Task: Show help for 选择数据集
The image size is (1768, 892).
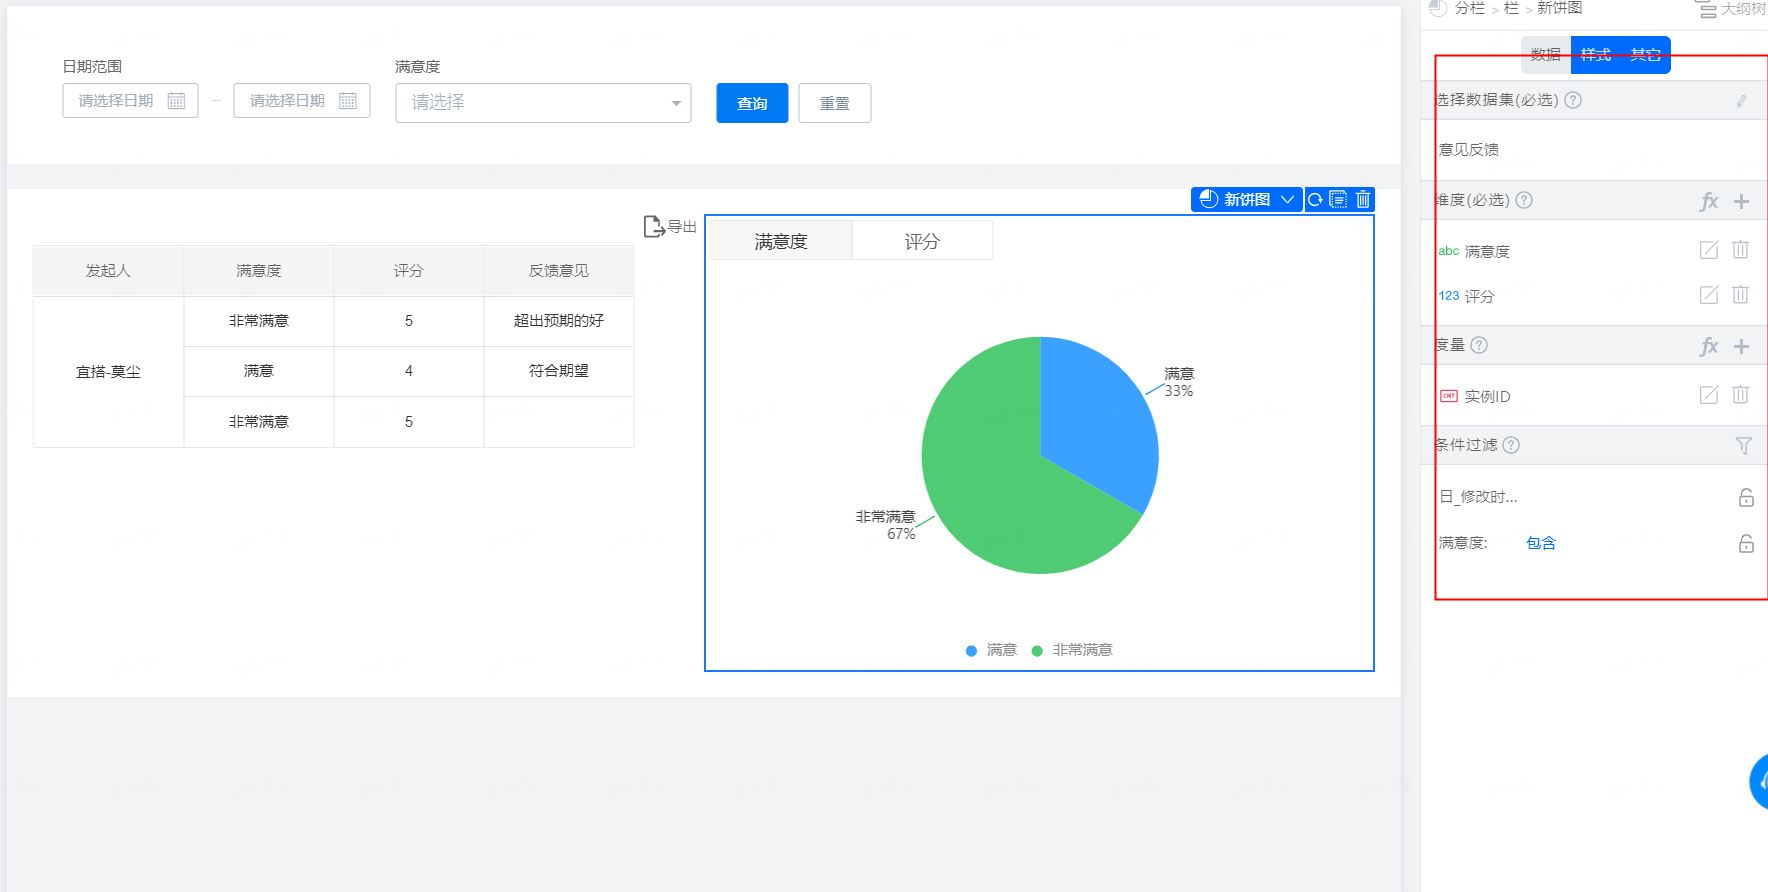Action: tap(1573, 100)
